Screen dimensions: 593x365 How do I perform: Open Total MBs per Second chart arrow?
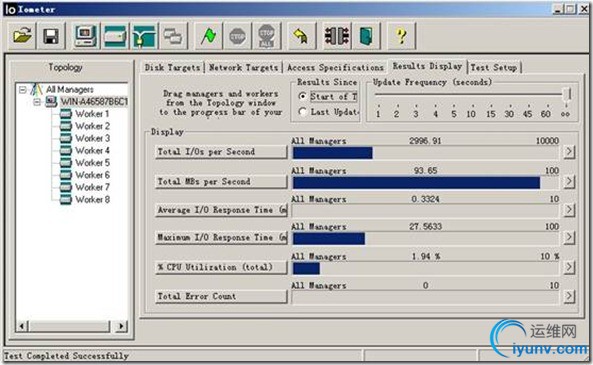569,182
